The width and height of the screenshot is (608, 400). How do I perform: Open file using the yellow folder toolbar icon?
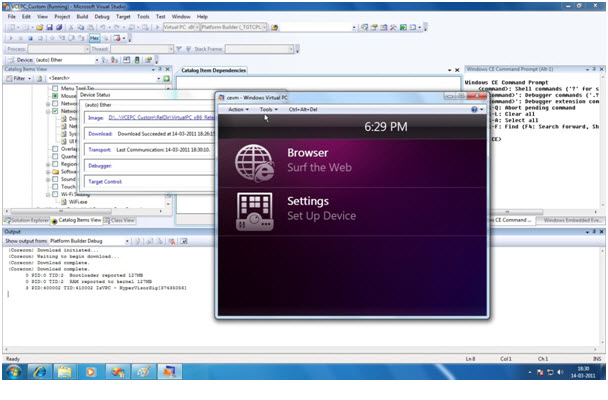click(40, 28)
